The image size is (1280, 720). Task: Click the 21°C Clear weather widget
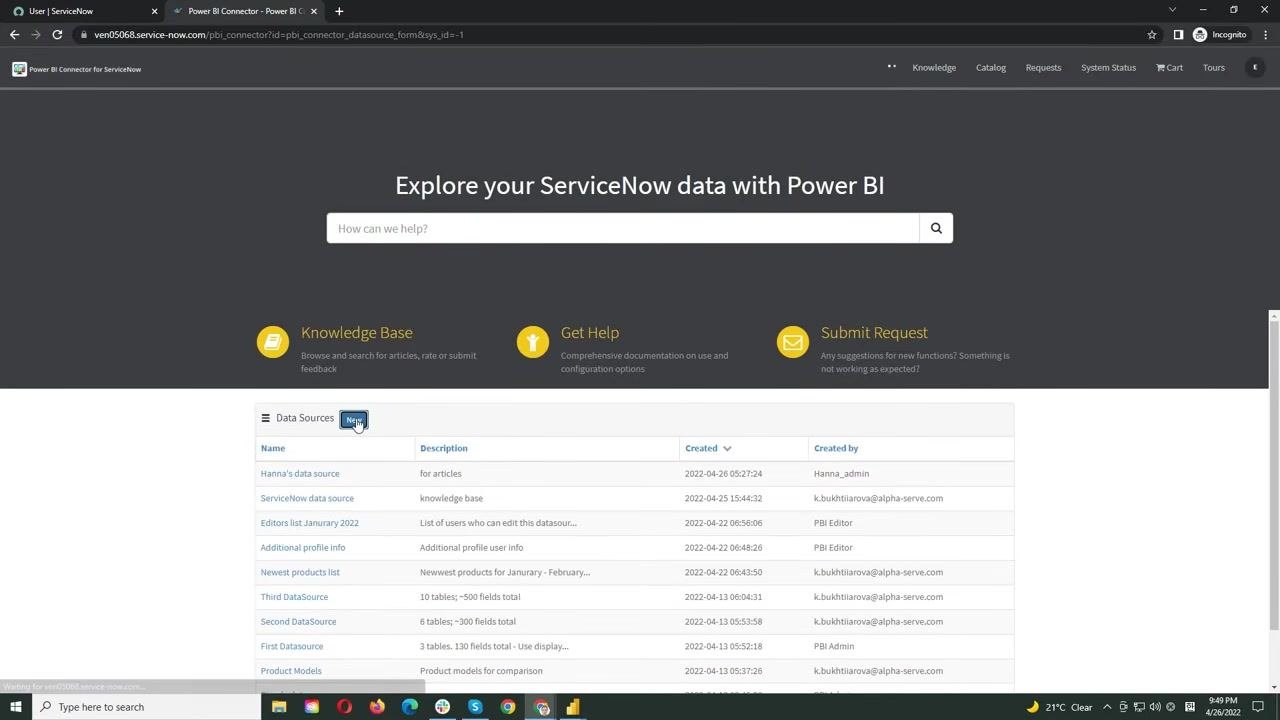(1060, 707)
